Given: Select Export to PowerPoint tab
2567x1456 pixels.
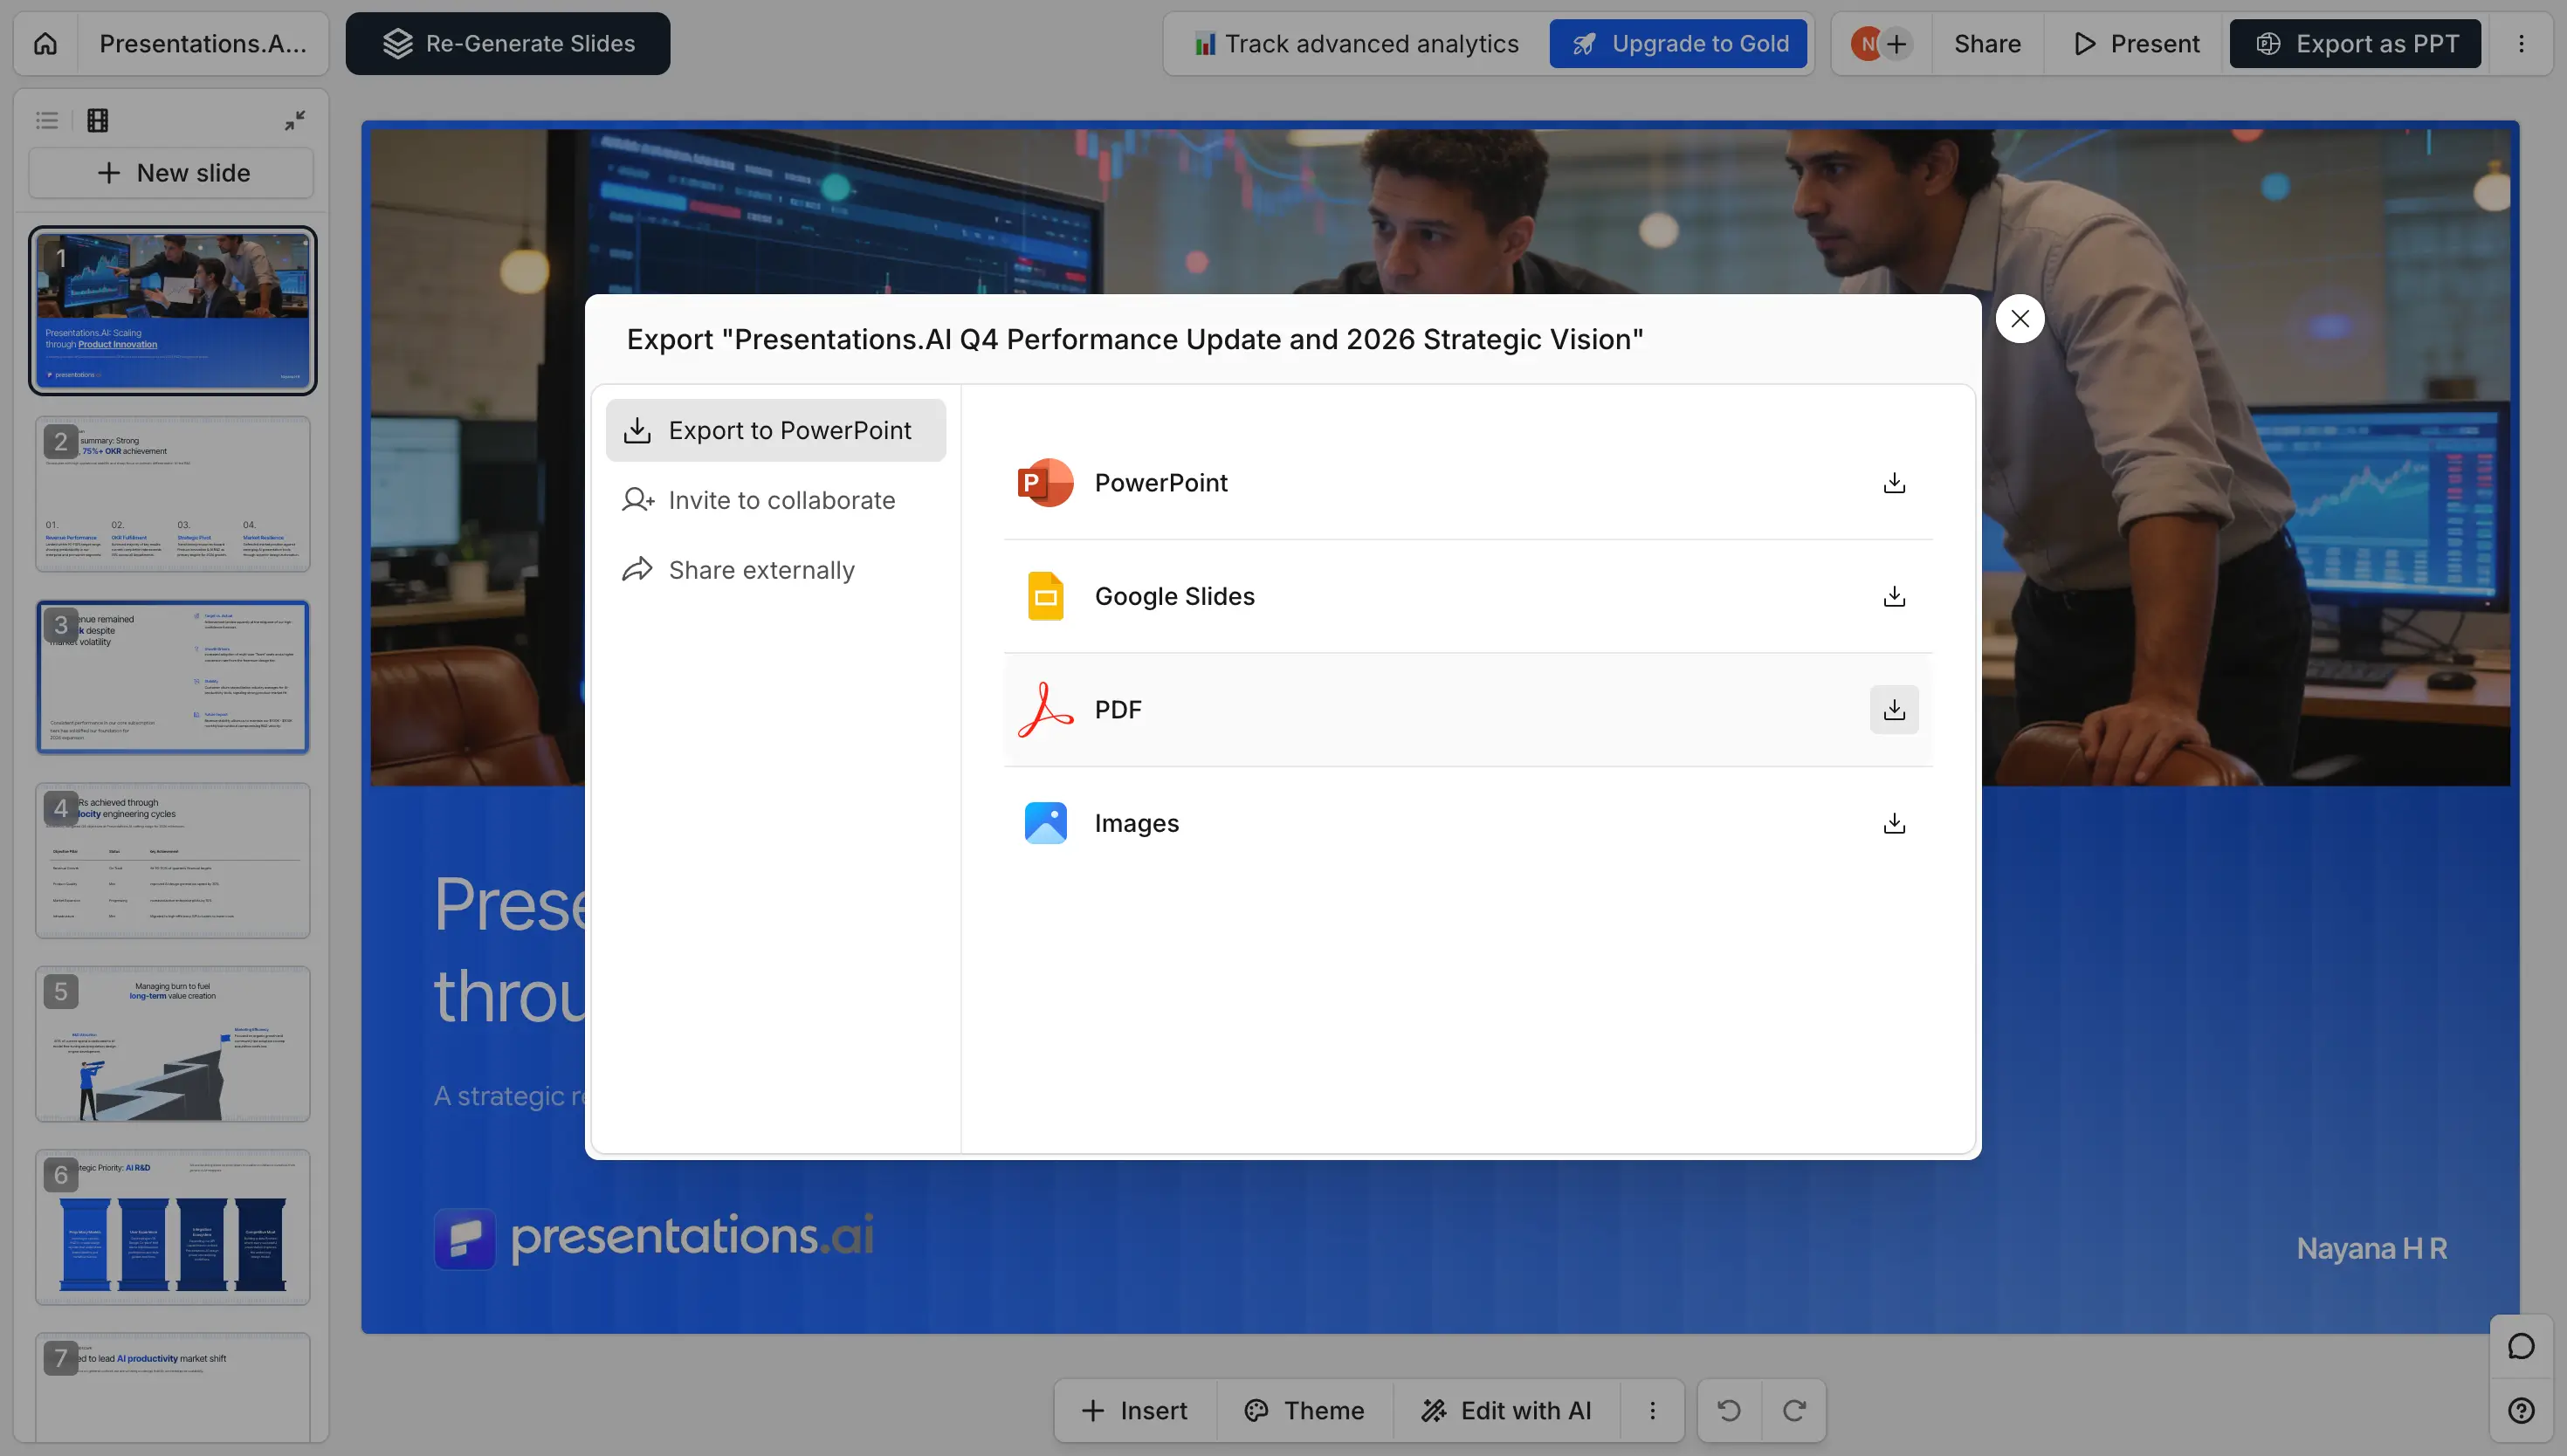Looking at the screenshot, I should (776, 431).
